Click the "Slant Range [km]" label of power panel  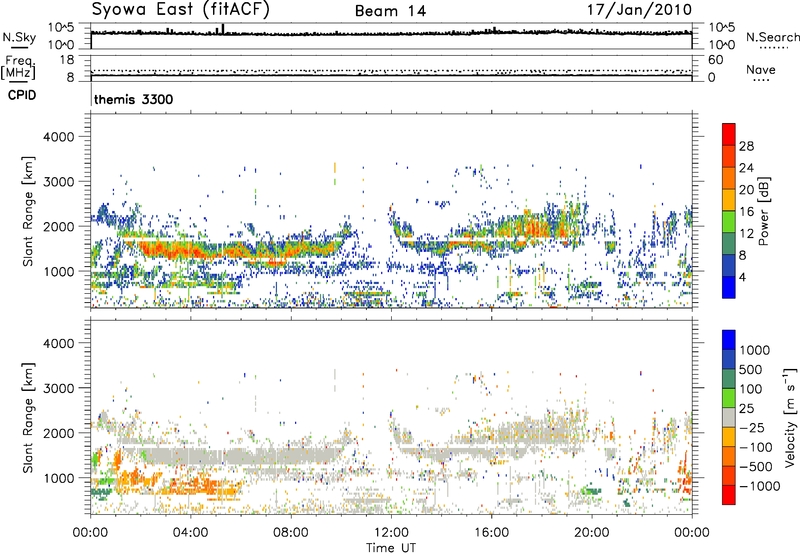tap(28, 211)
